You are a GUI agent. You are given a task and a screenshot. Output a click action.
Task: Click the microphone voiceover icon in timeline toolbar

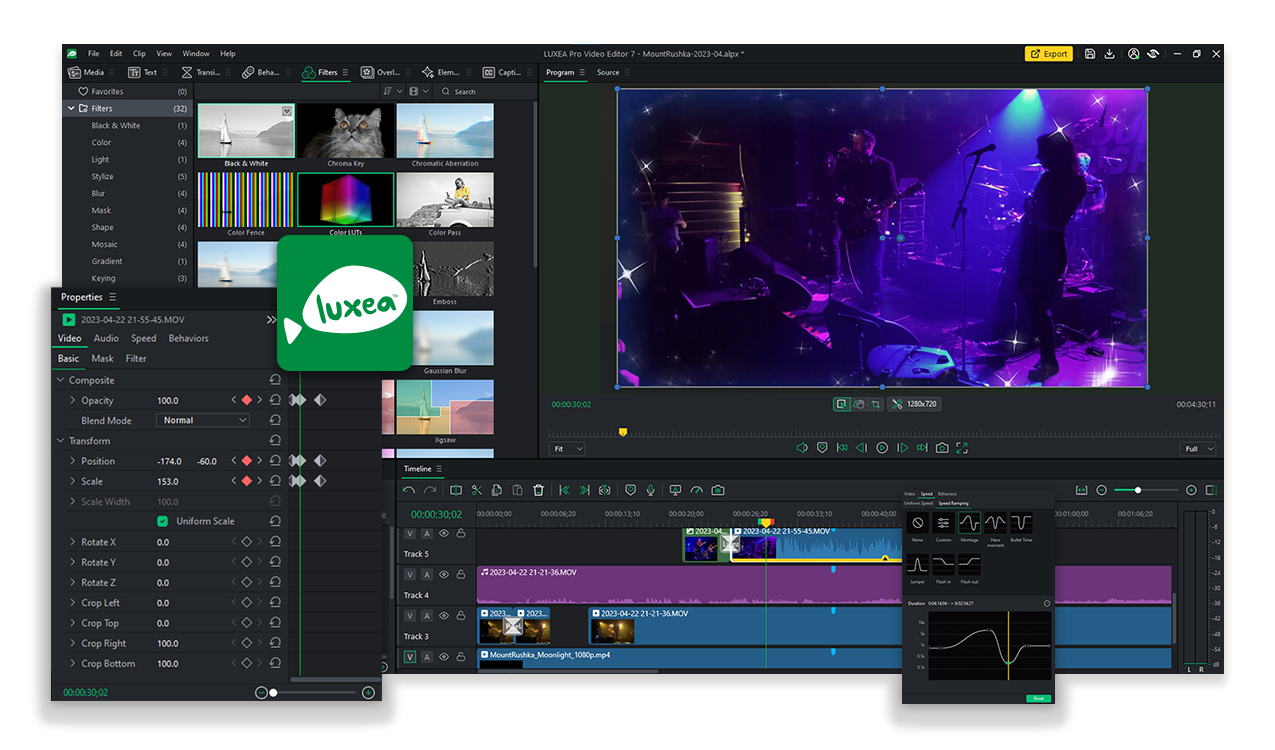pos(650,490)
